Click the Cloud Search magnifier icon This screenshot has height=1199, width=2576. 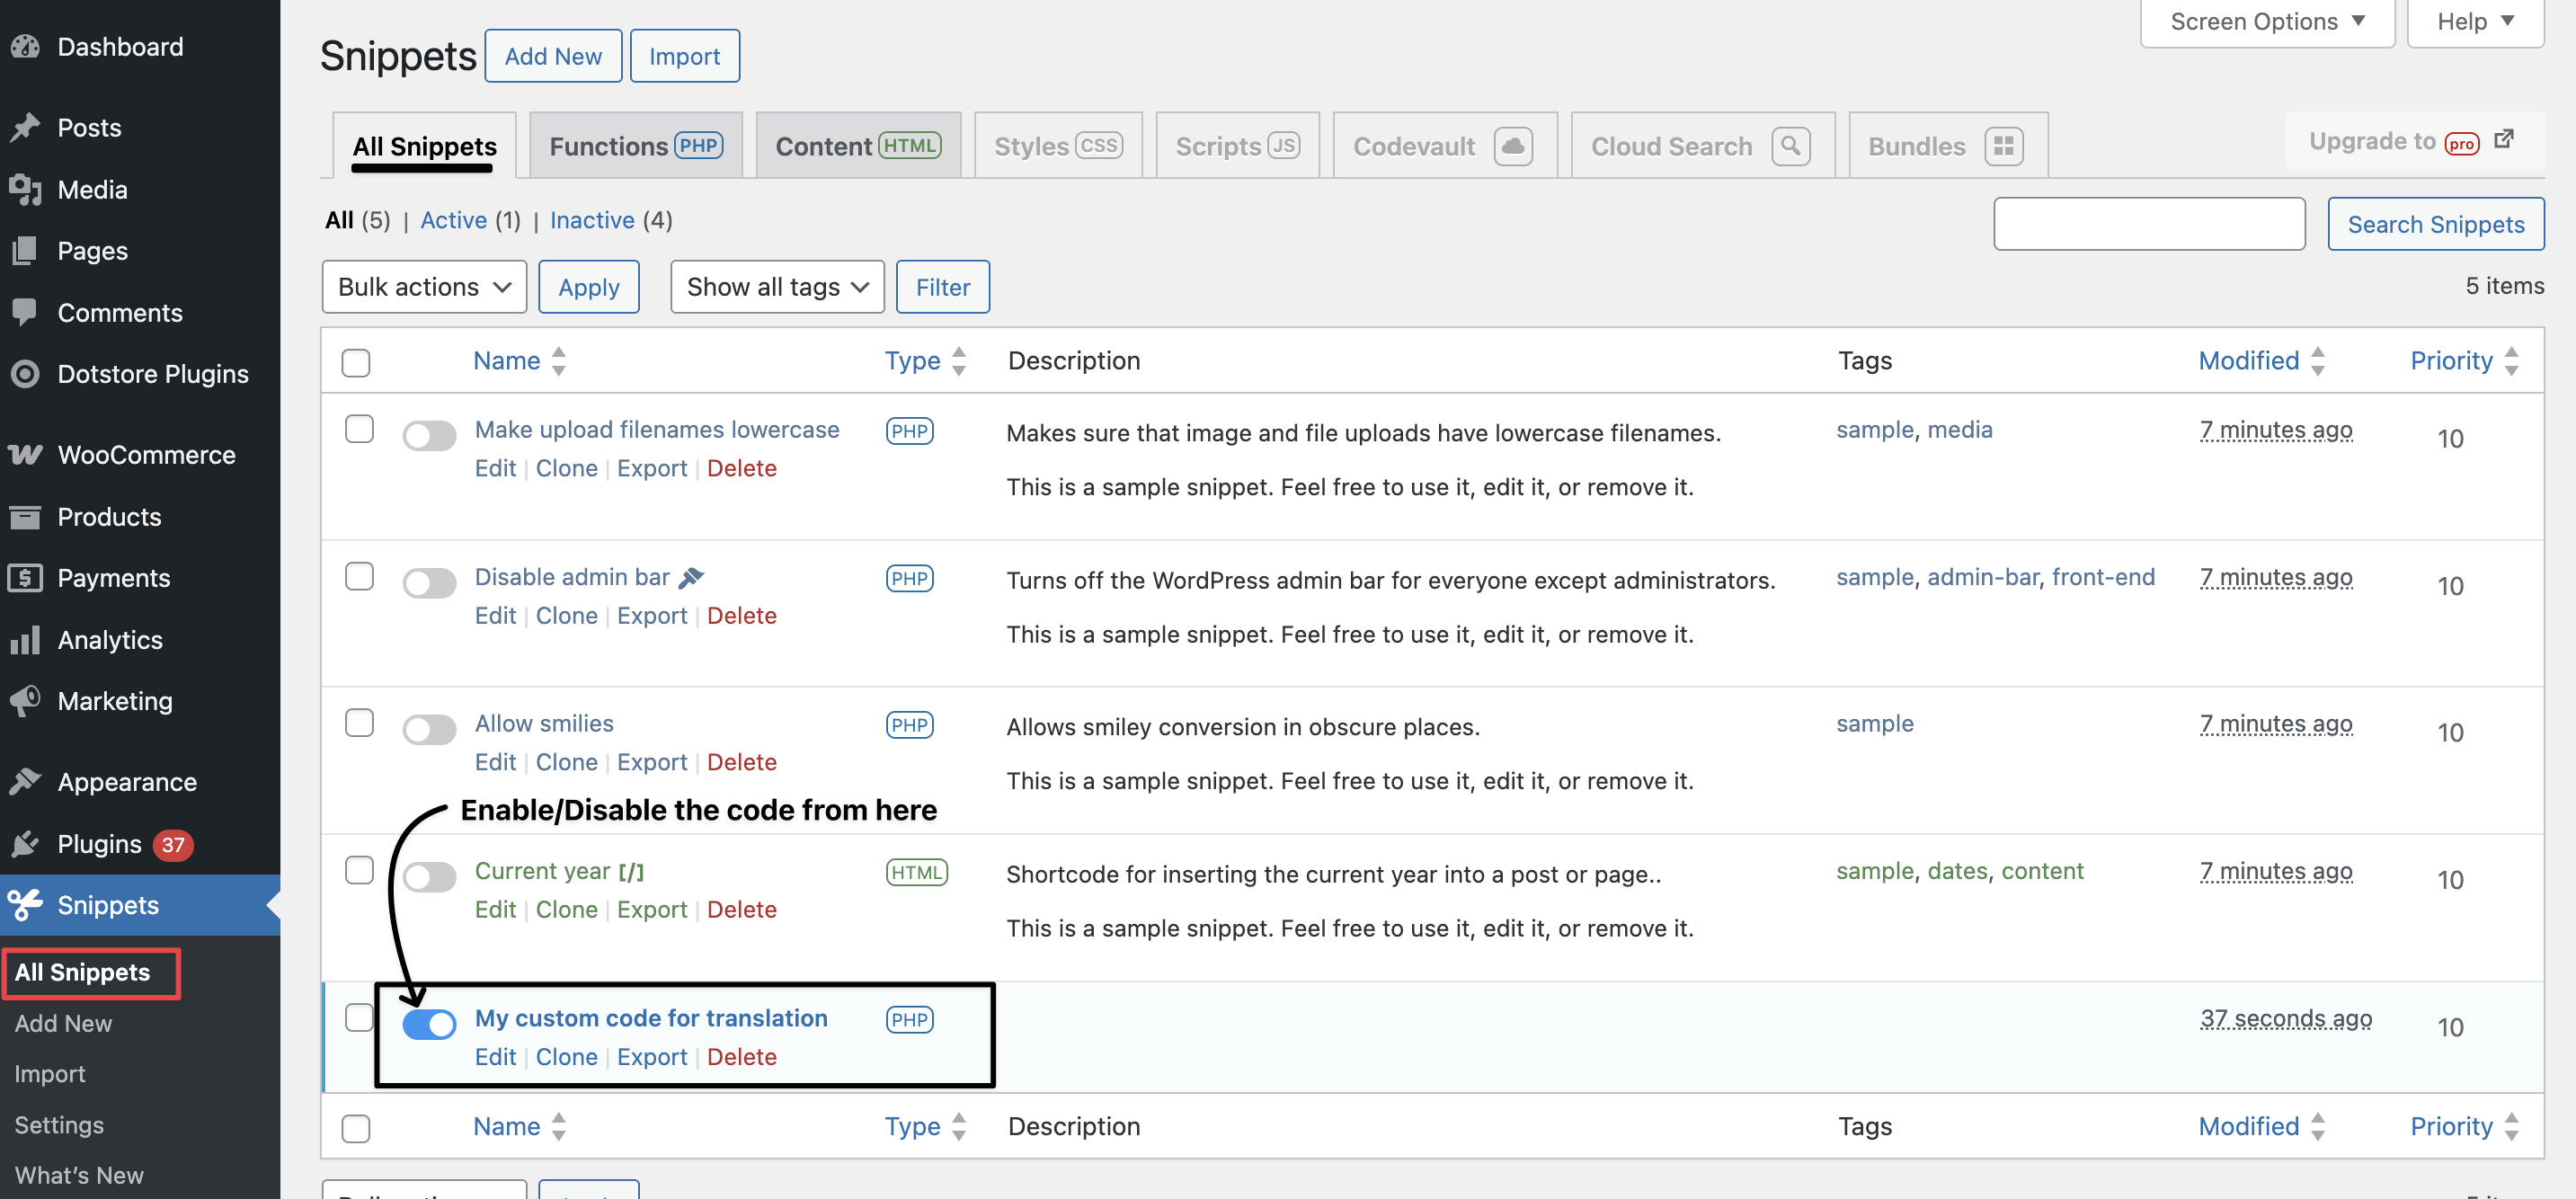[x=1790, y=147]
